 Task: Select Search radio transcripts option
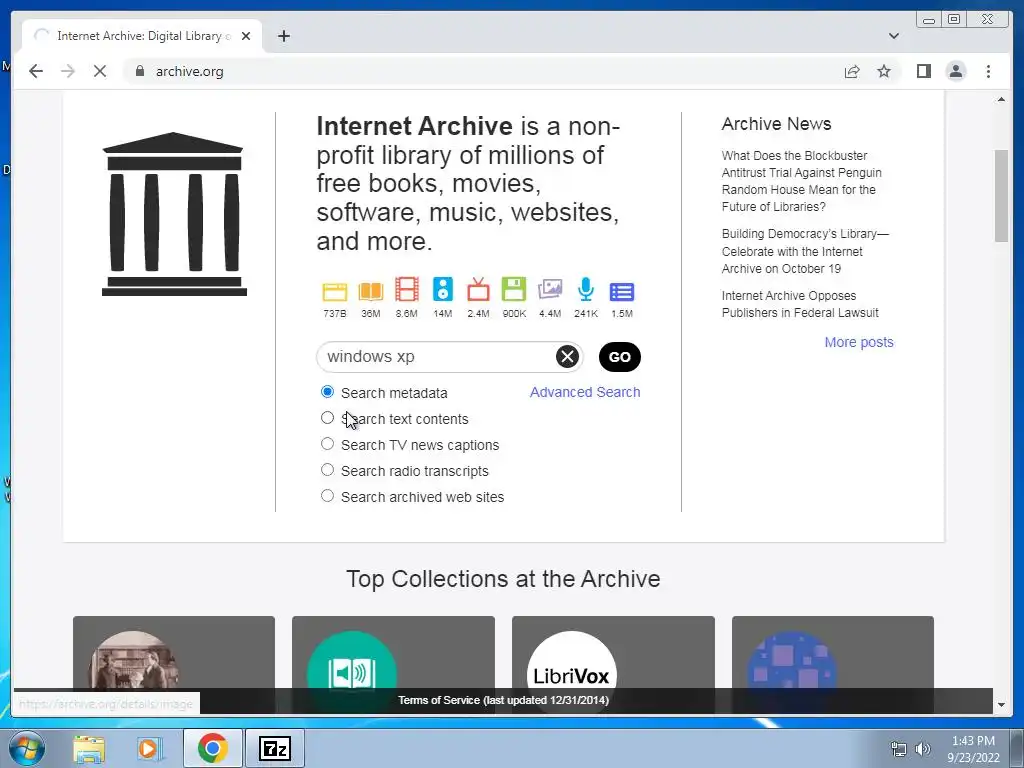click(x=327, y=470)
